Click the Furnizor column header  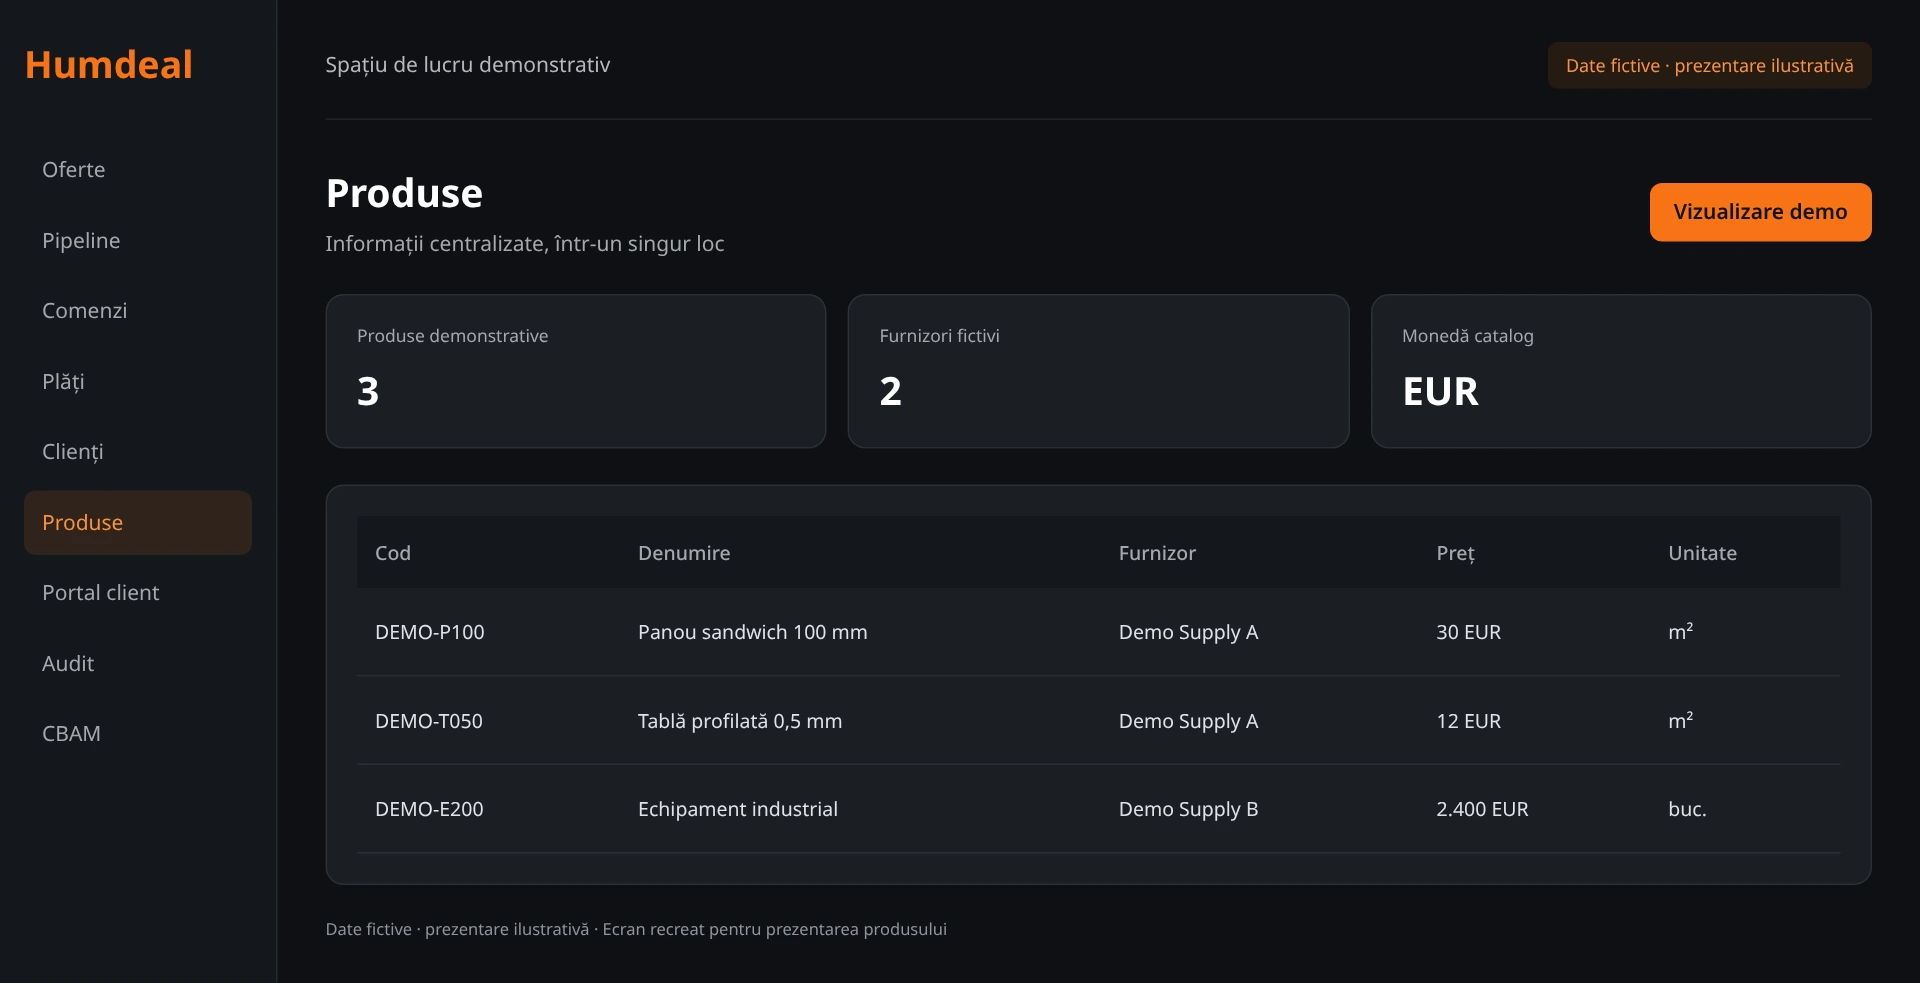coord(1157,553)
